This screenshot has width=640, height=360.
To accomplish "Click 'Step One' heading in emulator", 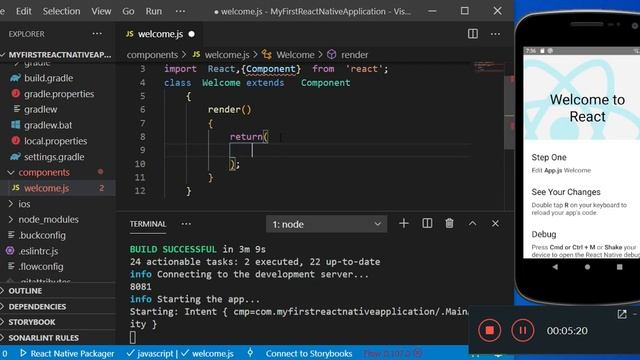I will coord(549,157).
